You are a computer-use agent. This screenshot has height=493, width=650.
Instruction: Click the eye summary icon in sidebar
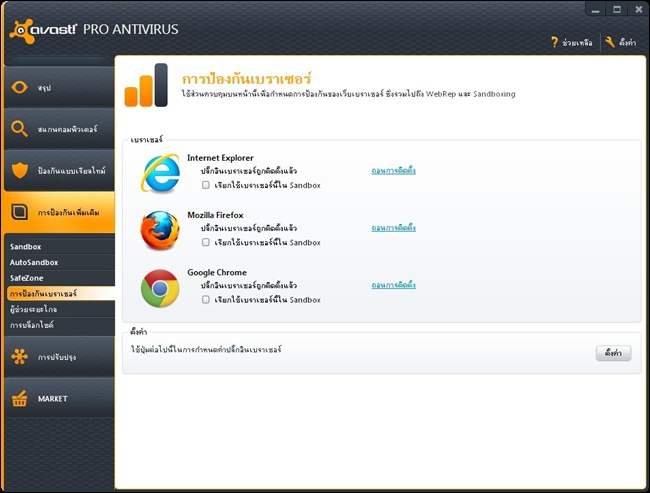point(19,87)
